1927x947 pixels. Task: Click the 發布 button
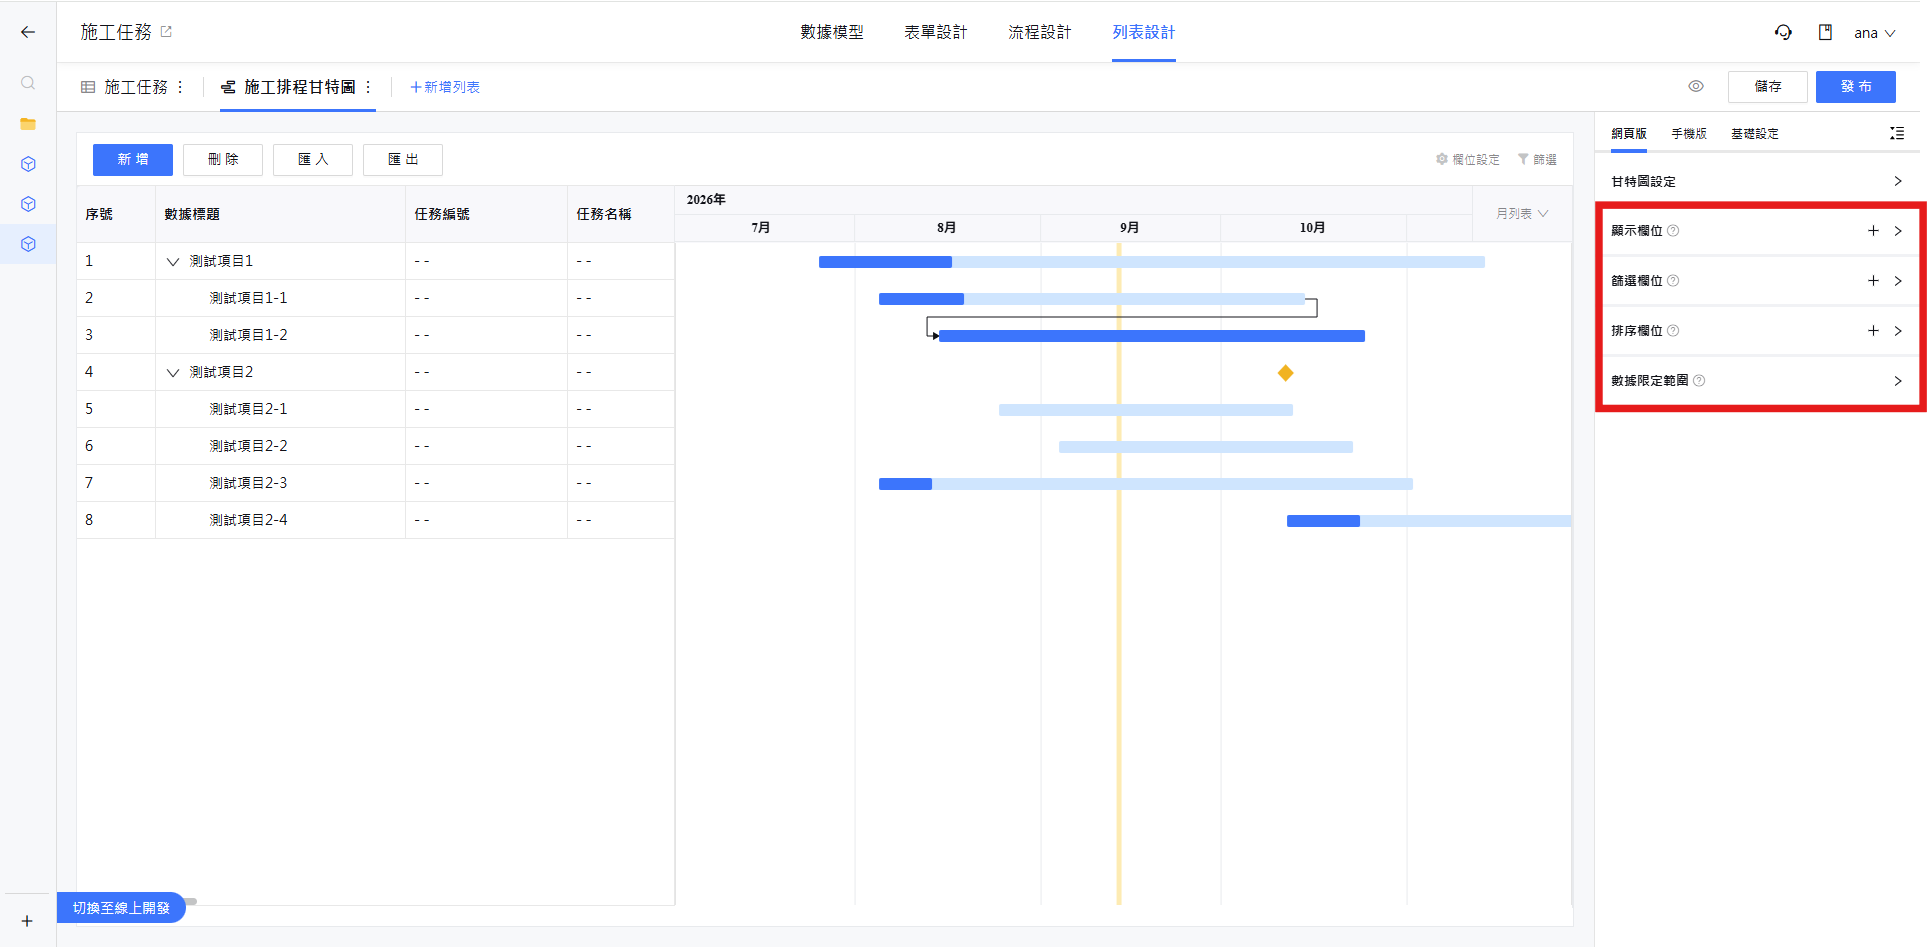point(1856,87)
